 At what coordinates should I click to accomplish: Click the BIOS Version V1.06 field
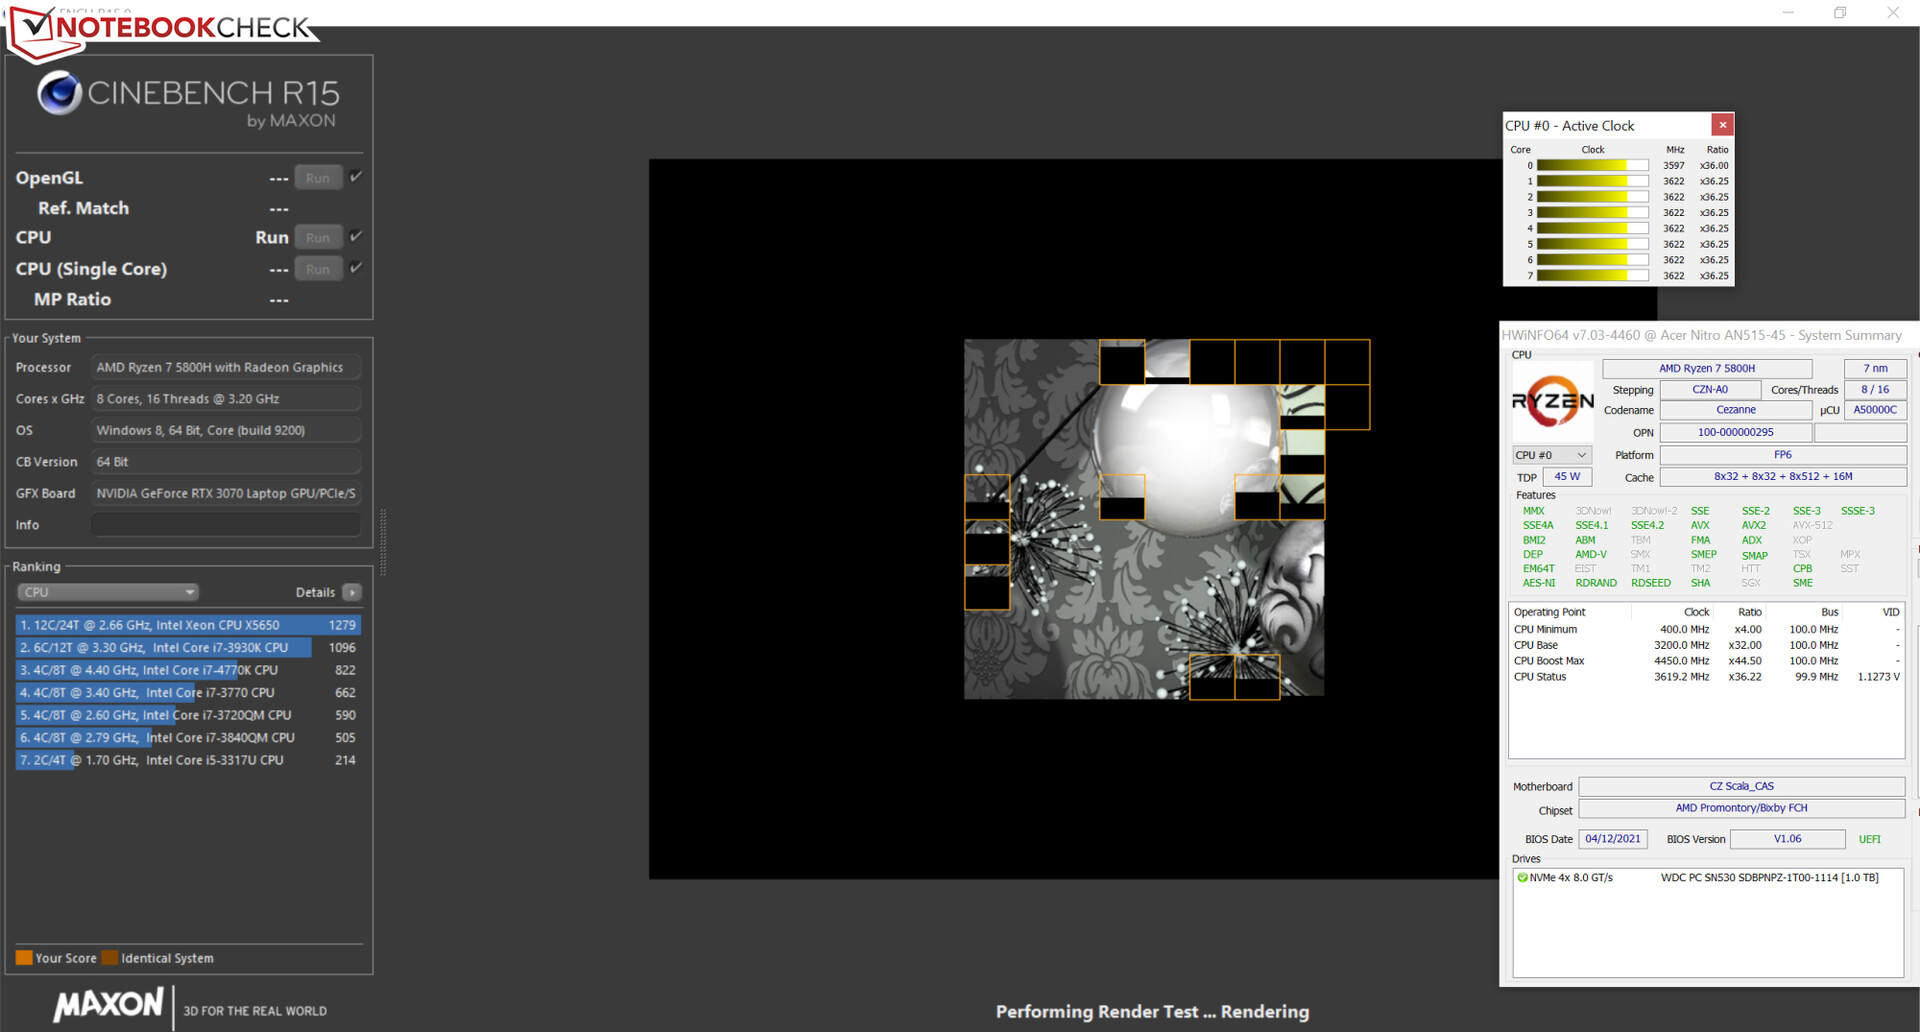(1787, 839)
